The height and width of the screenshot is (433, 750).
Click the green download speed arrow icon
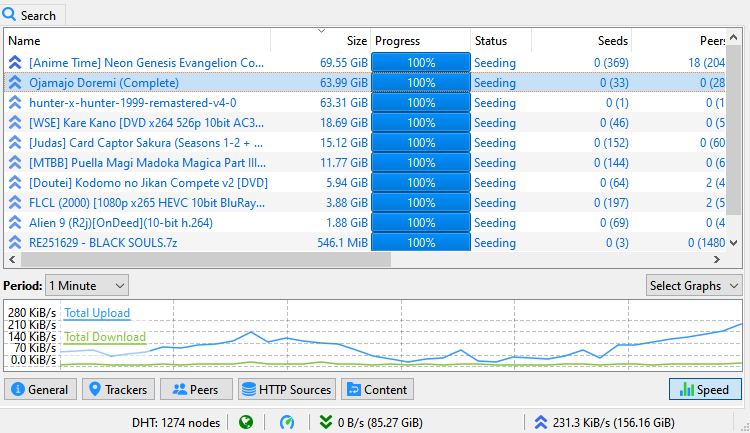(x=326, y=422)
